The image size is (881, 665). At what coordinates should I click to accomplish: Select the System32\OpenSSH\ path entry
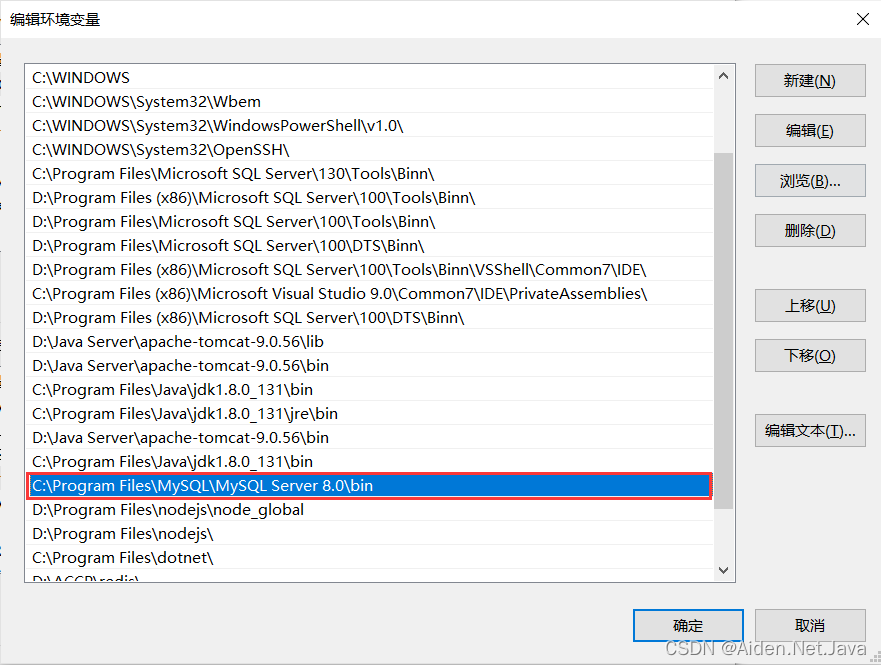coord(369,150)
